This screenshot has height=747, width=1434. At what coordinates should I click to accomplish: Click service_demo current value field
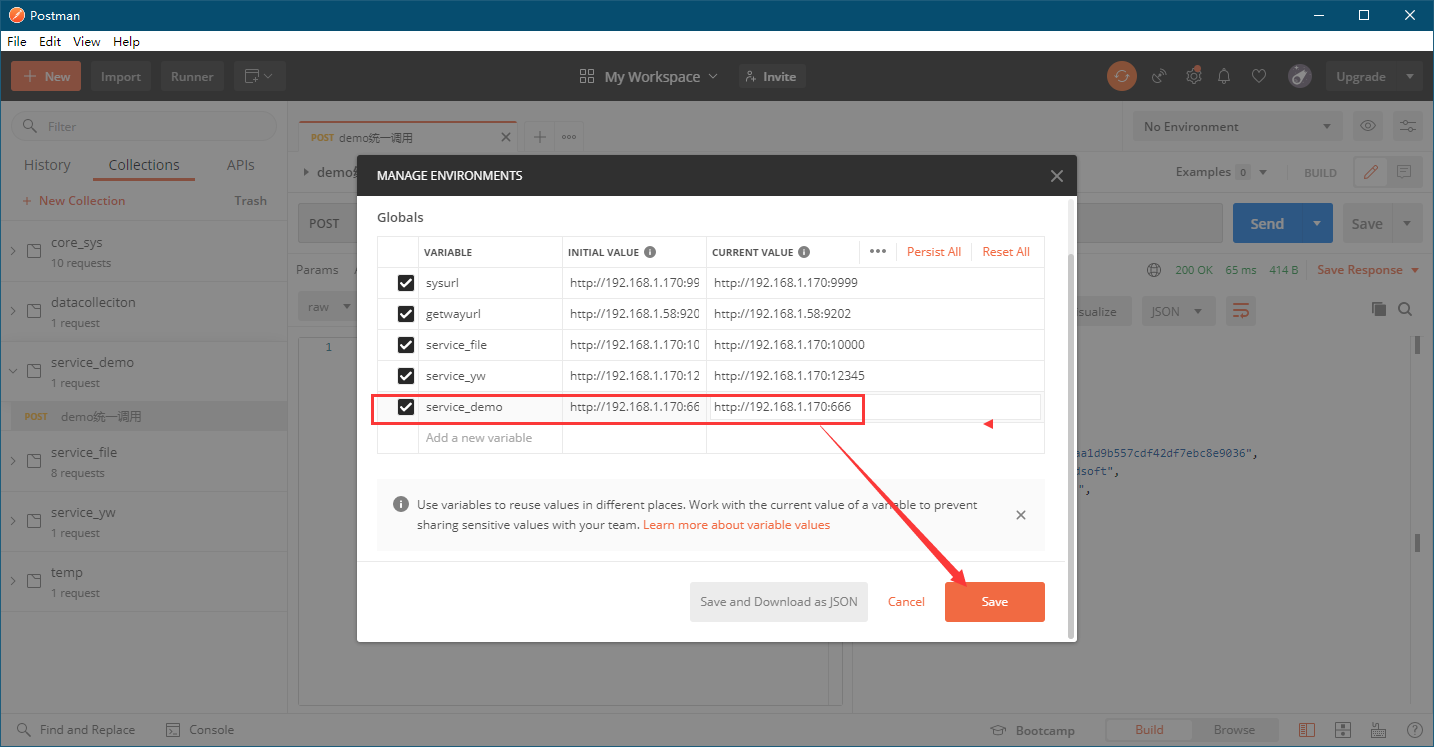pyautogui.click(x=875, y=407)
